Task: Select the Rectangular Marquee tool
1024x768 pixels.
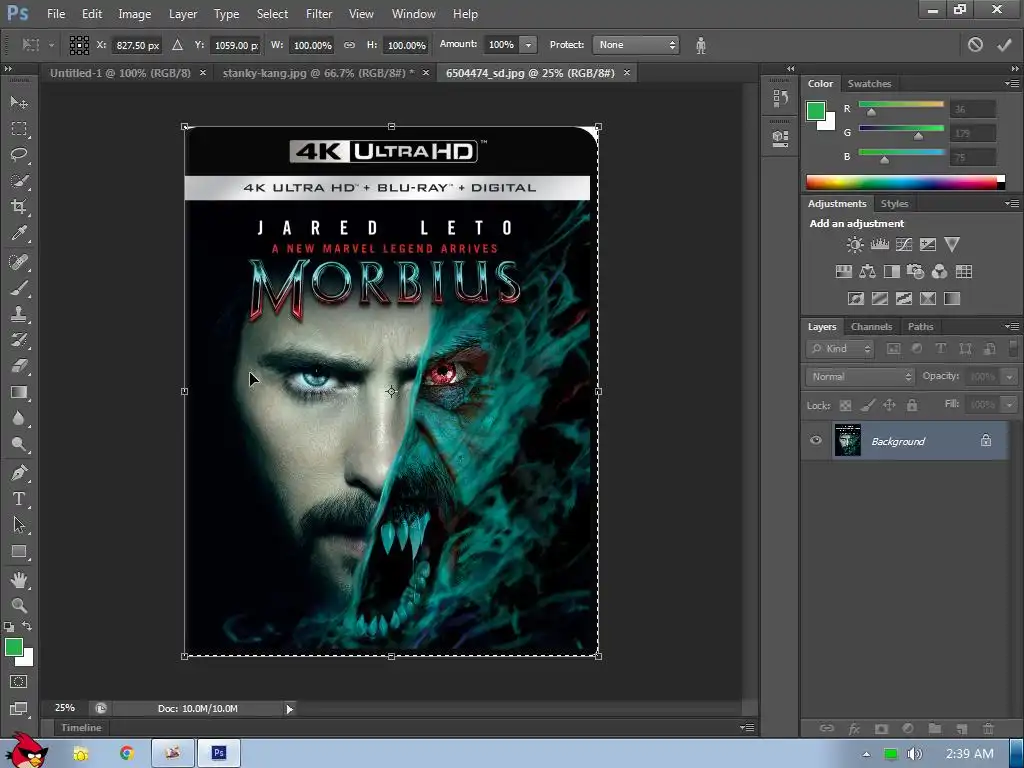Action: point(19,129)
